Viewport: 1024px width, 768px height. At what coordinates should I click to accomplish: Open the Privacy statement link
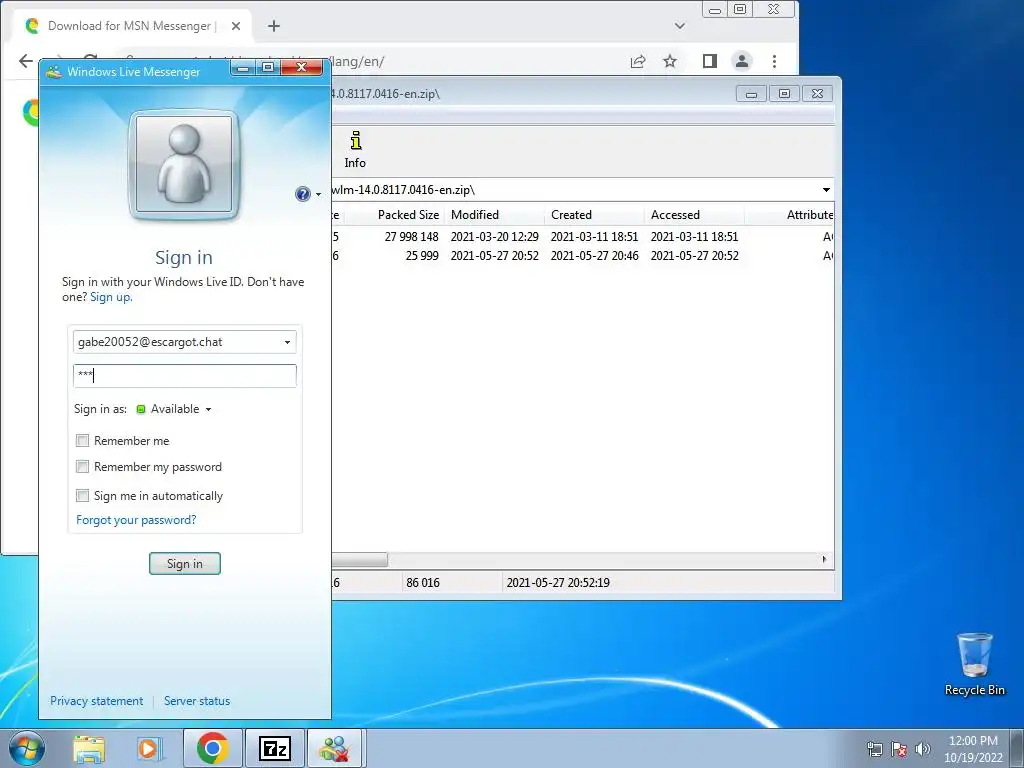97,701
